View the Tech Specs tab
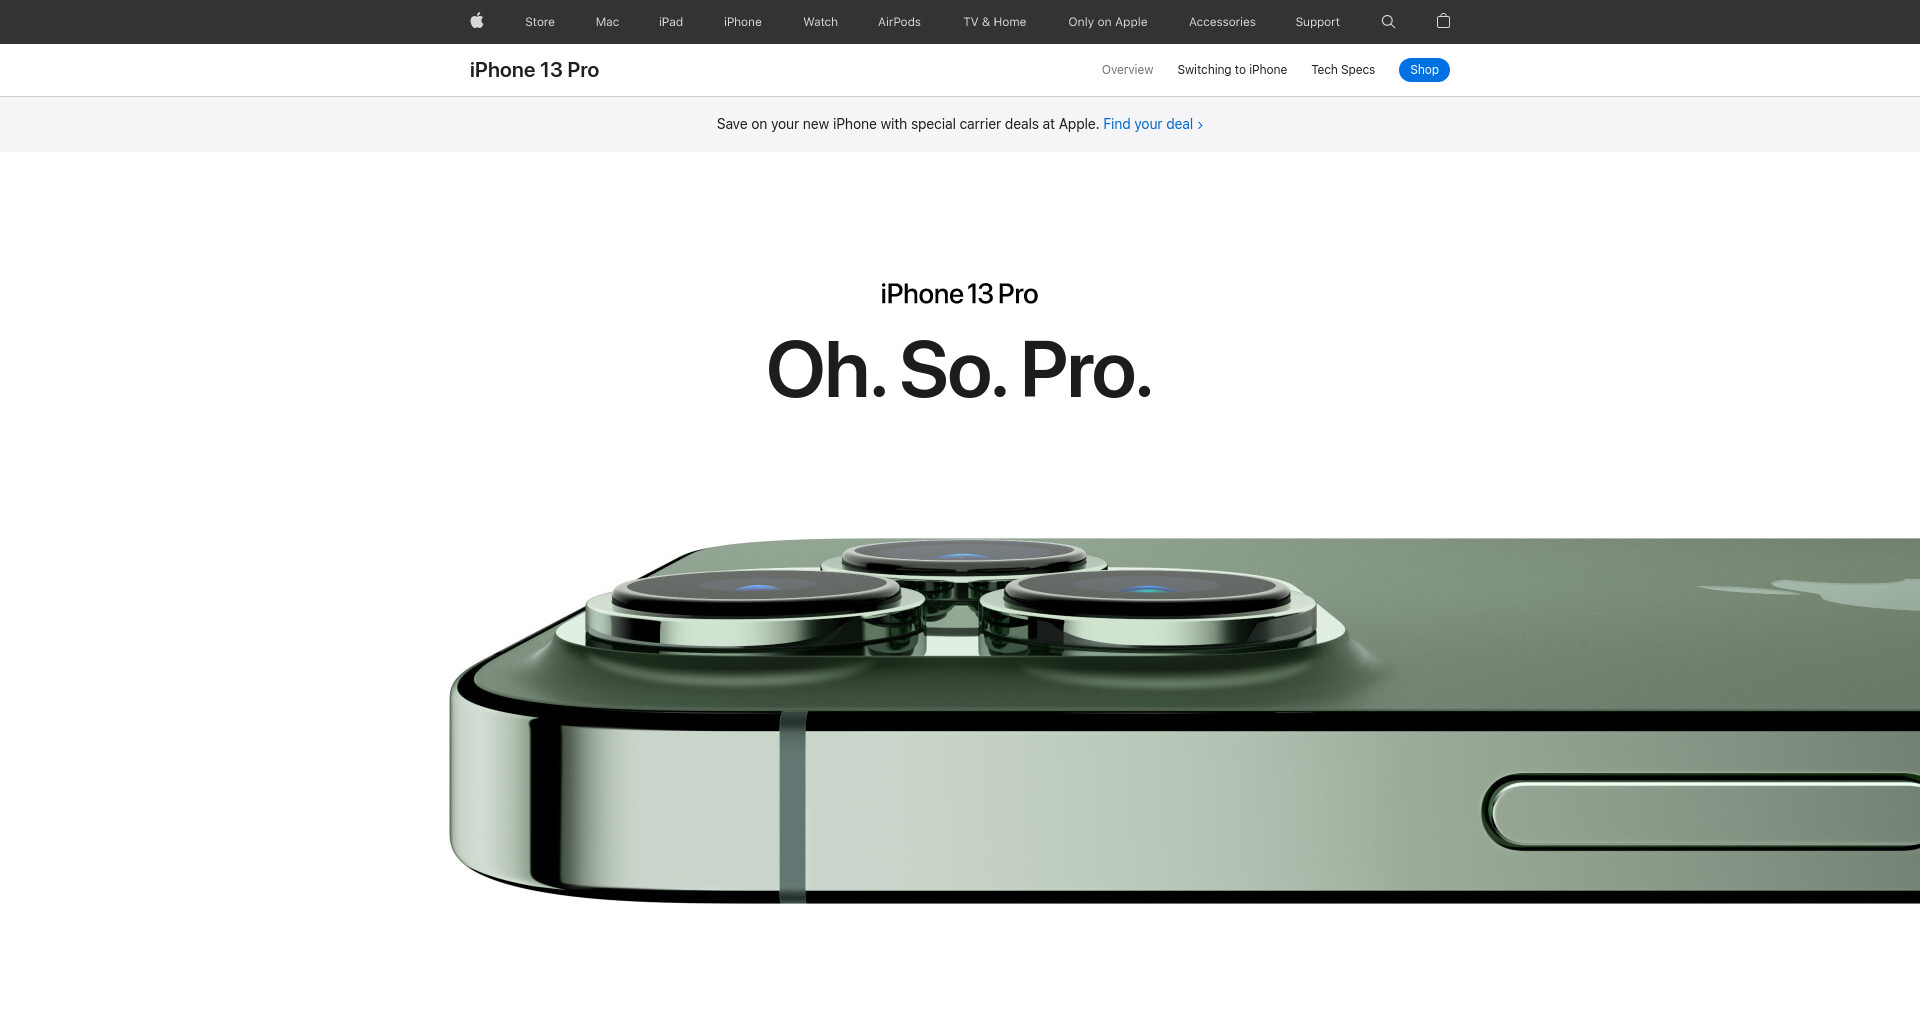Screen dimensions: 1920x1032 1343,70
